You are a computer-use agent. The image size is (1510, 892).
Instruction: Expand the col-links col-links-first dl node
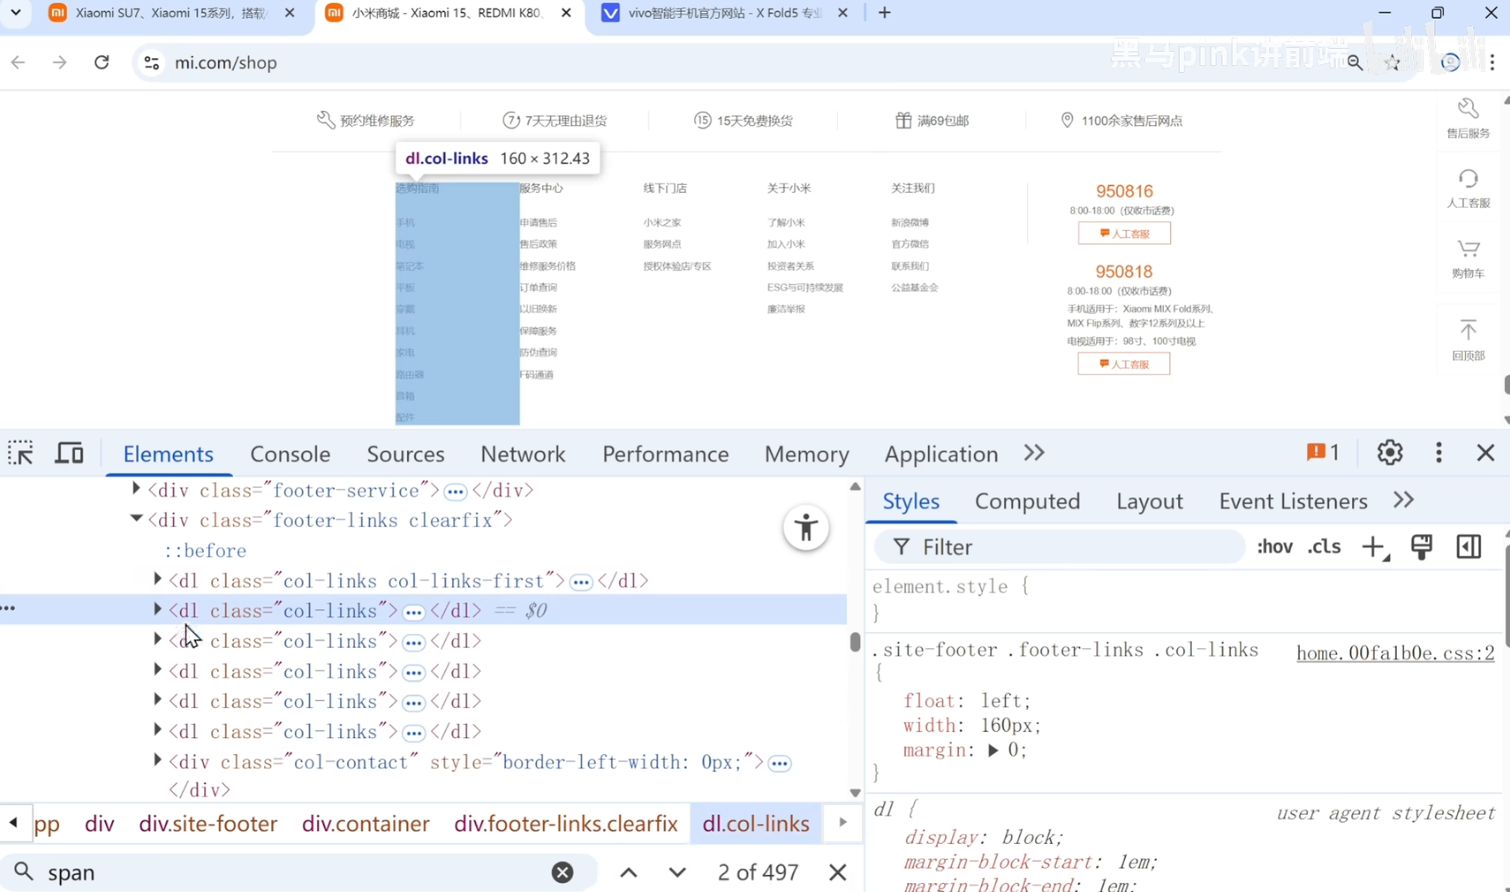click(x=157, y=579)
